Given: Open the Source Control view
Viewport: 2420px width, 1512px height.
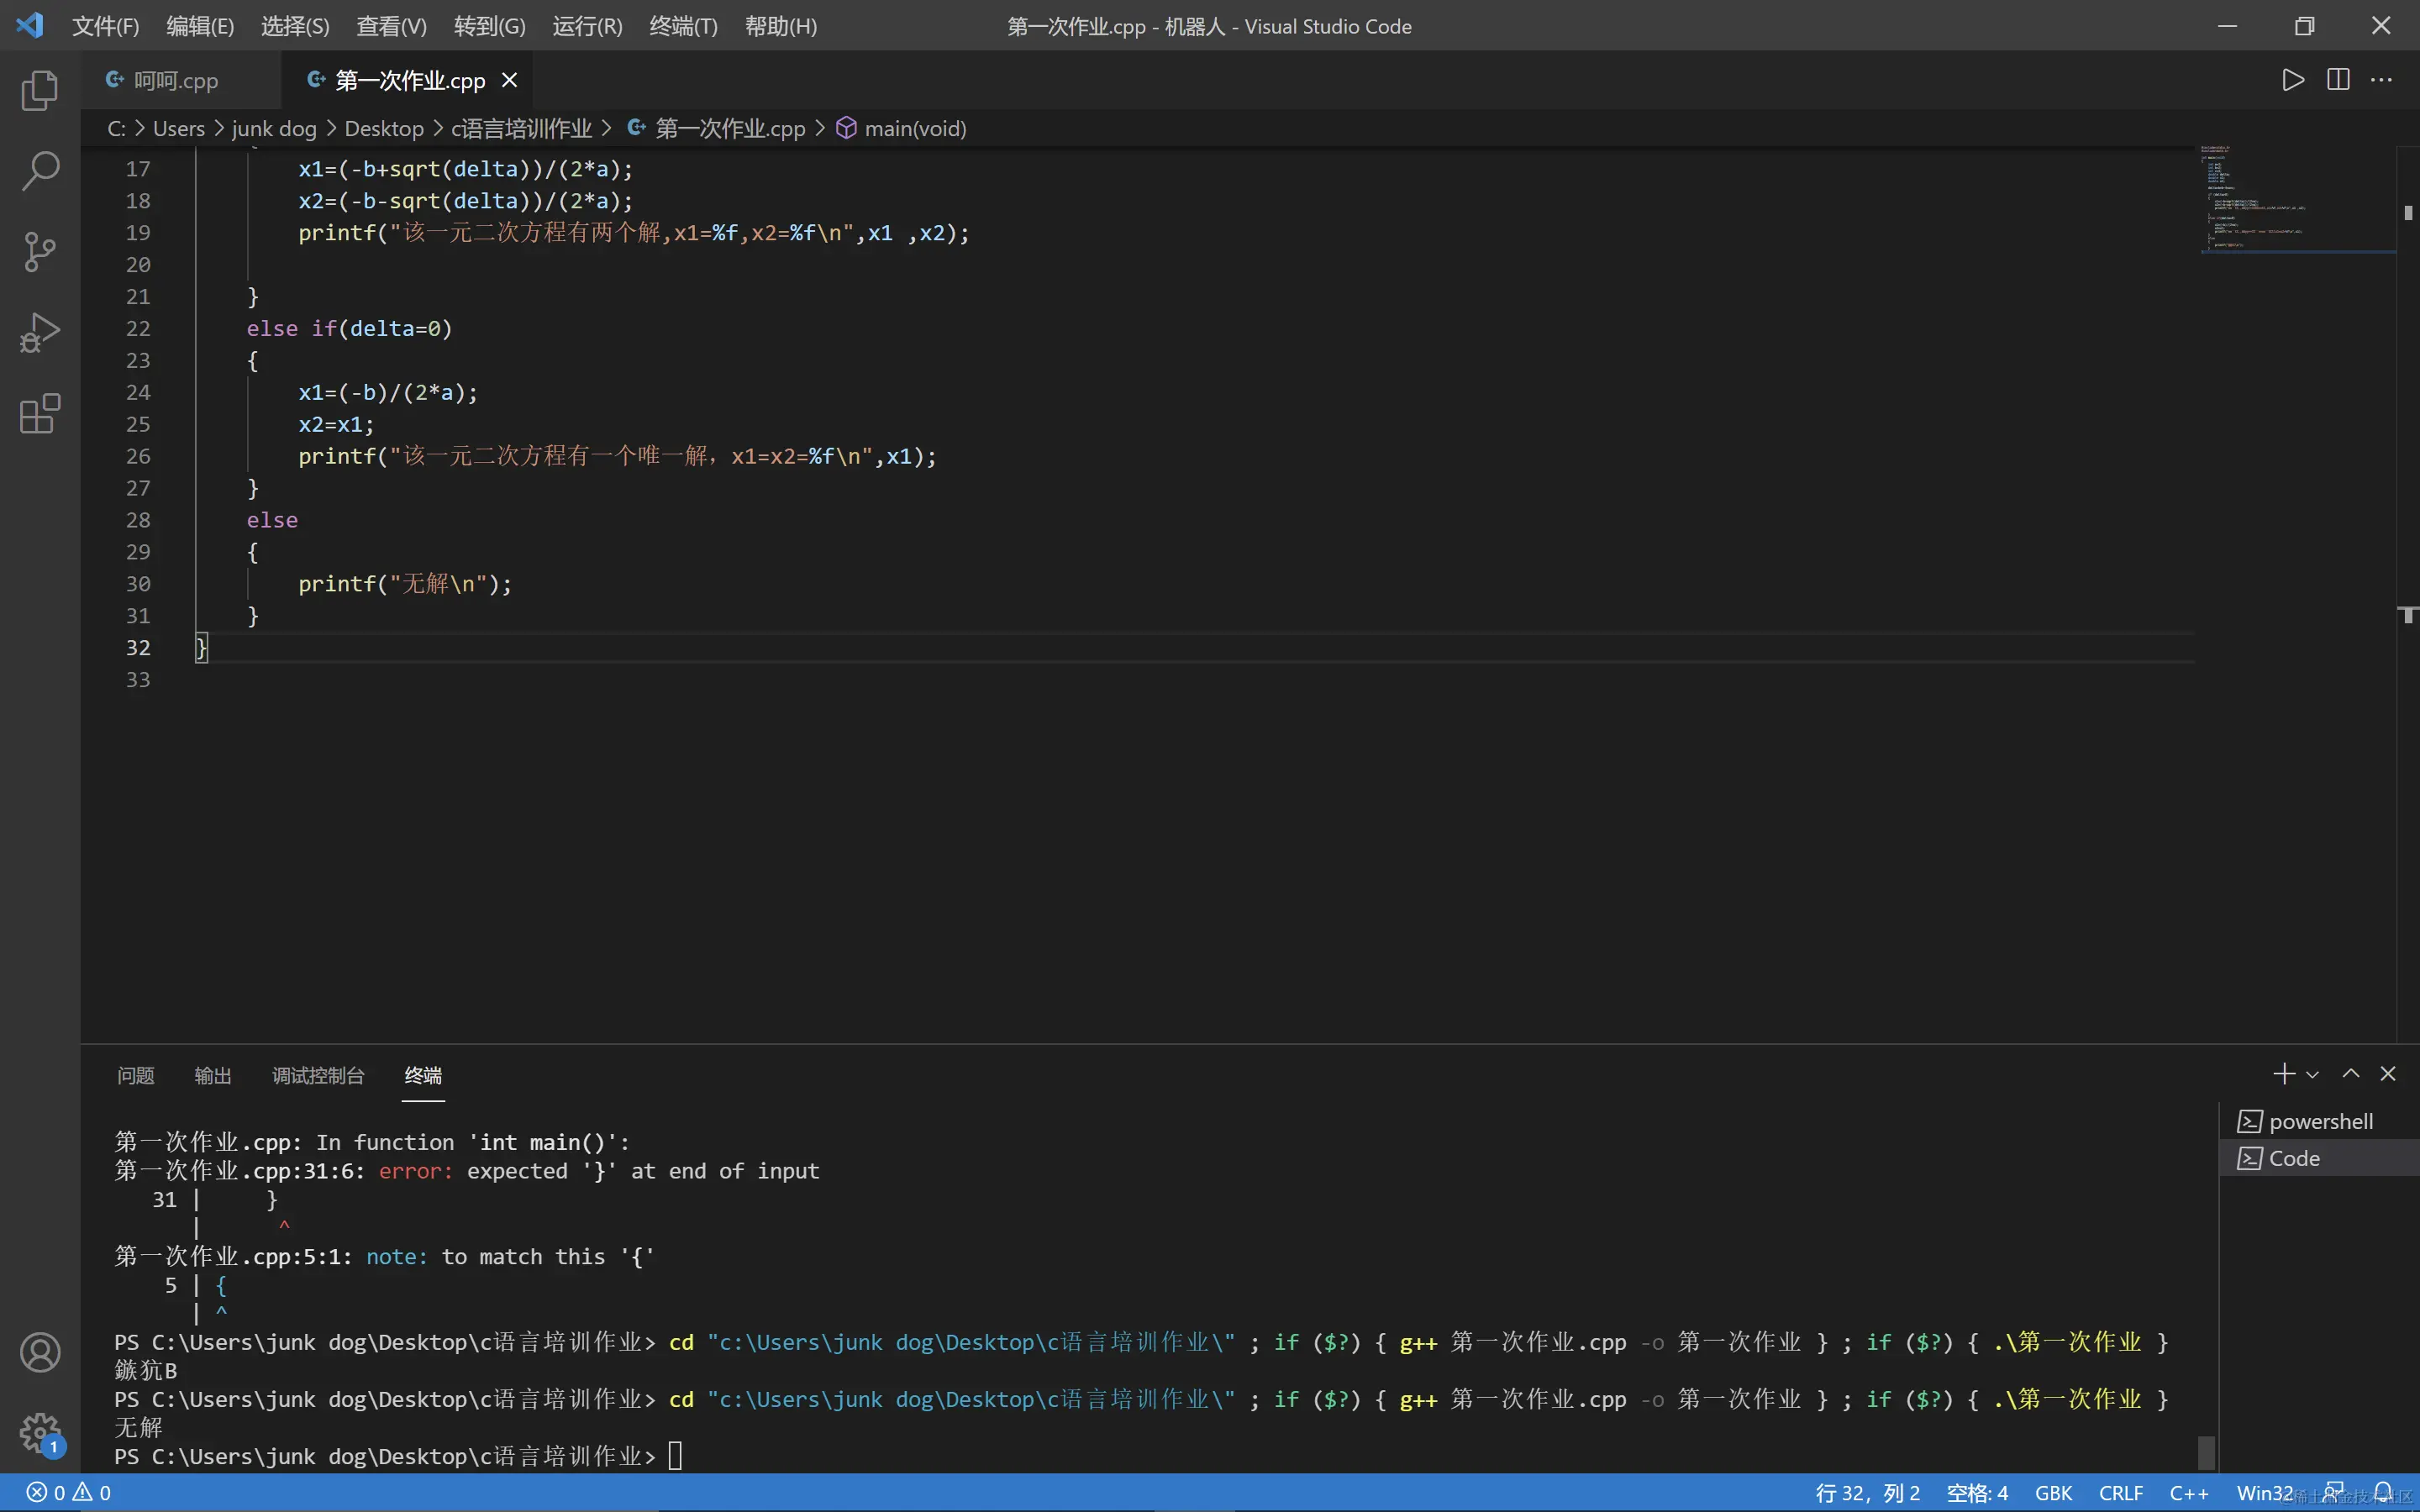Looking at the screenshot, I should coord(40,252).
